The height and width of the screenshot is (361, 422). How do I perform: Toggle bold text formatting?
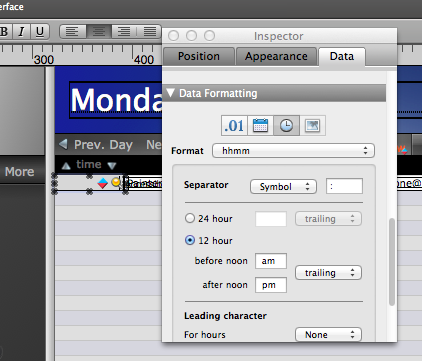point(5,32)
